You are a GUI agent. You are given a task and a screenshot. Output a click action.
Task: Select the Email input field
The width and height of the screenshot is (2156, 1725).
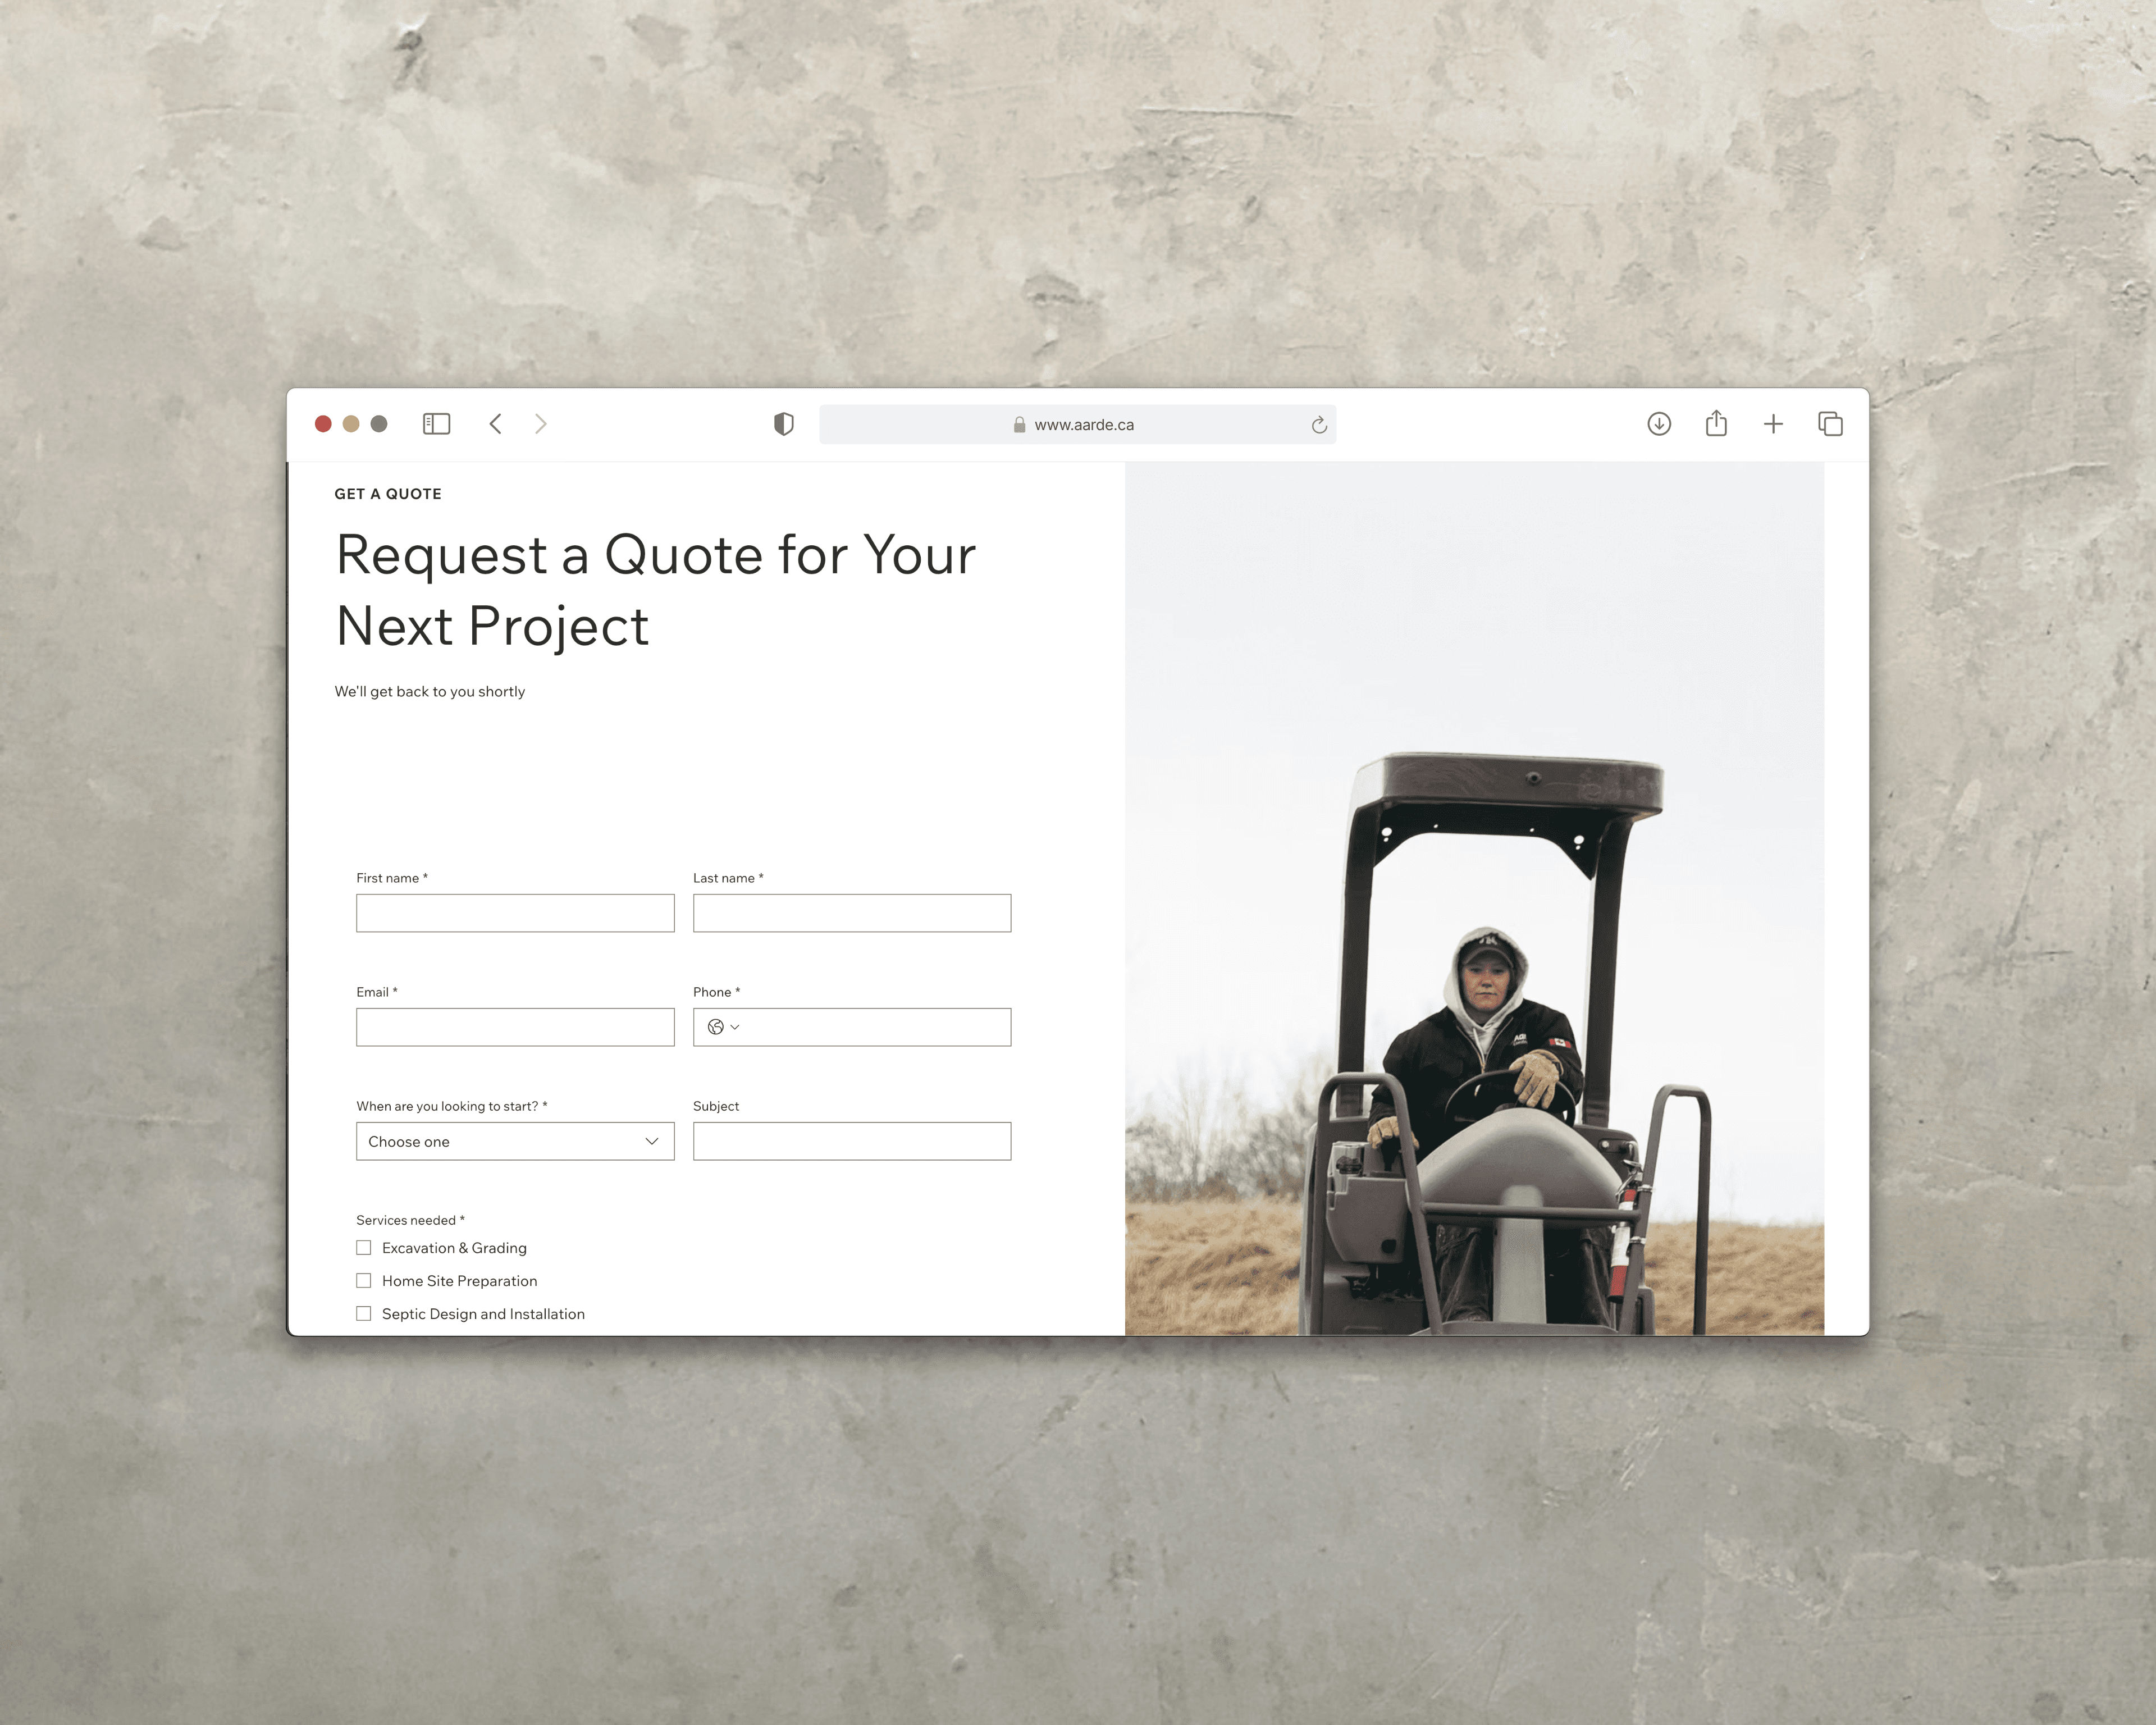pos(515,1027)
